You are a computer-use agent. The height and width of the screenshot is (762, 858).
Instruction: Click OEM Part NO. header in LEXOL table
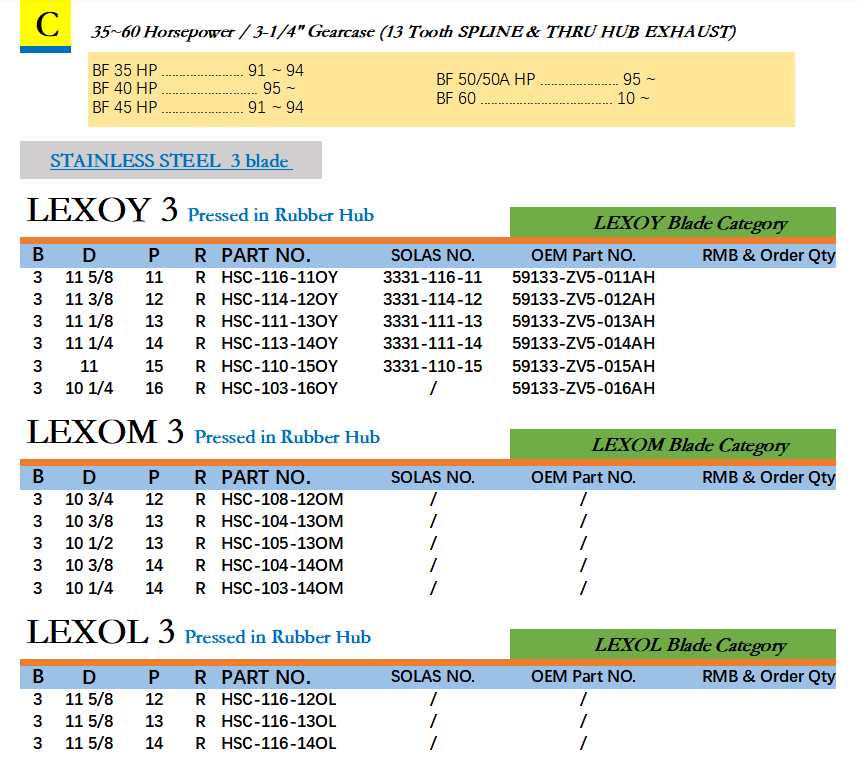pos(583,677)
